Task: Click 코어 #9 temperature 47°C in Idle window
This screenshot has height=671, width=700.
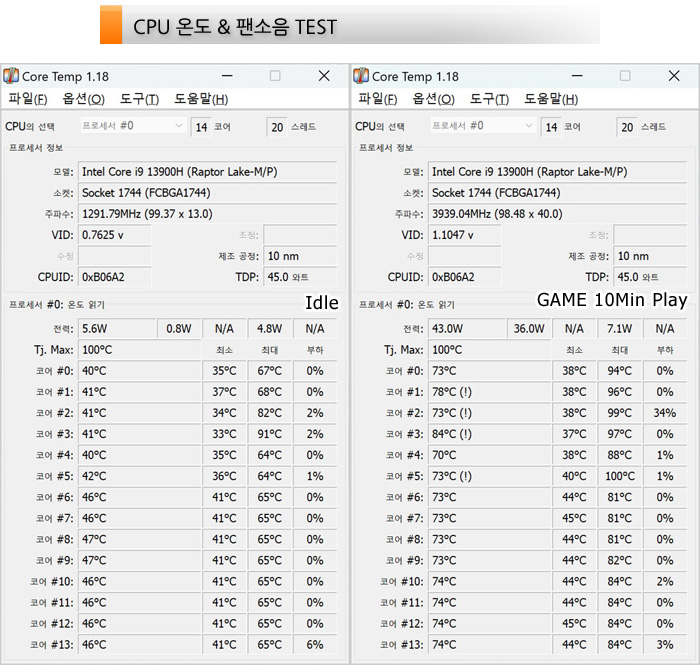Action: 140,561
